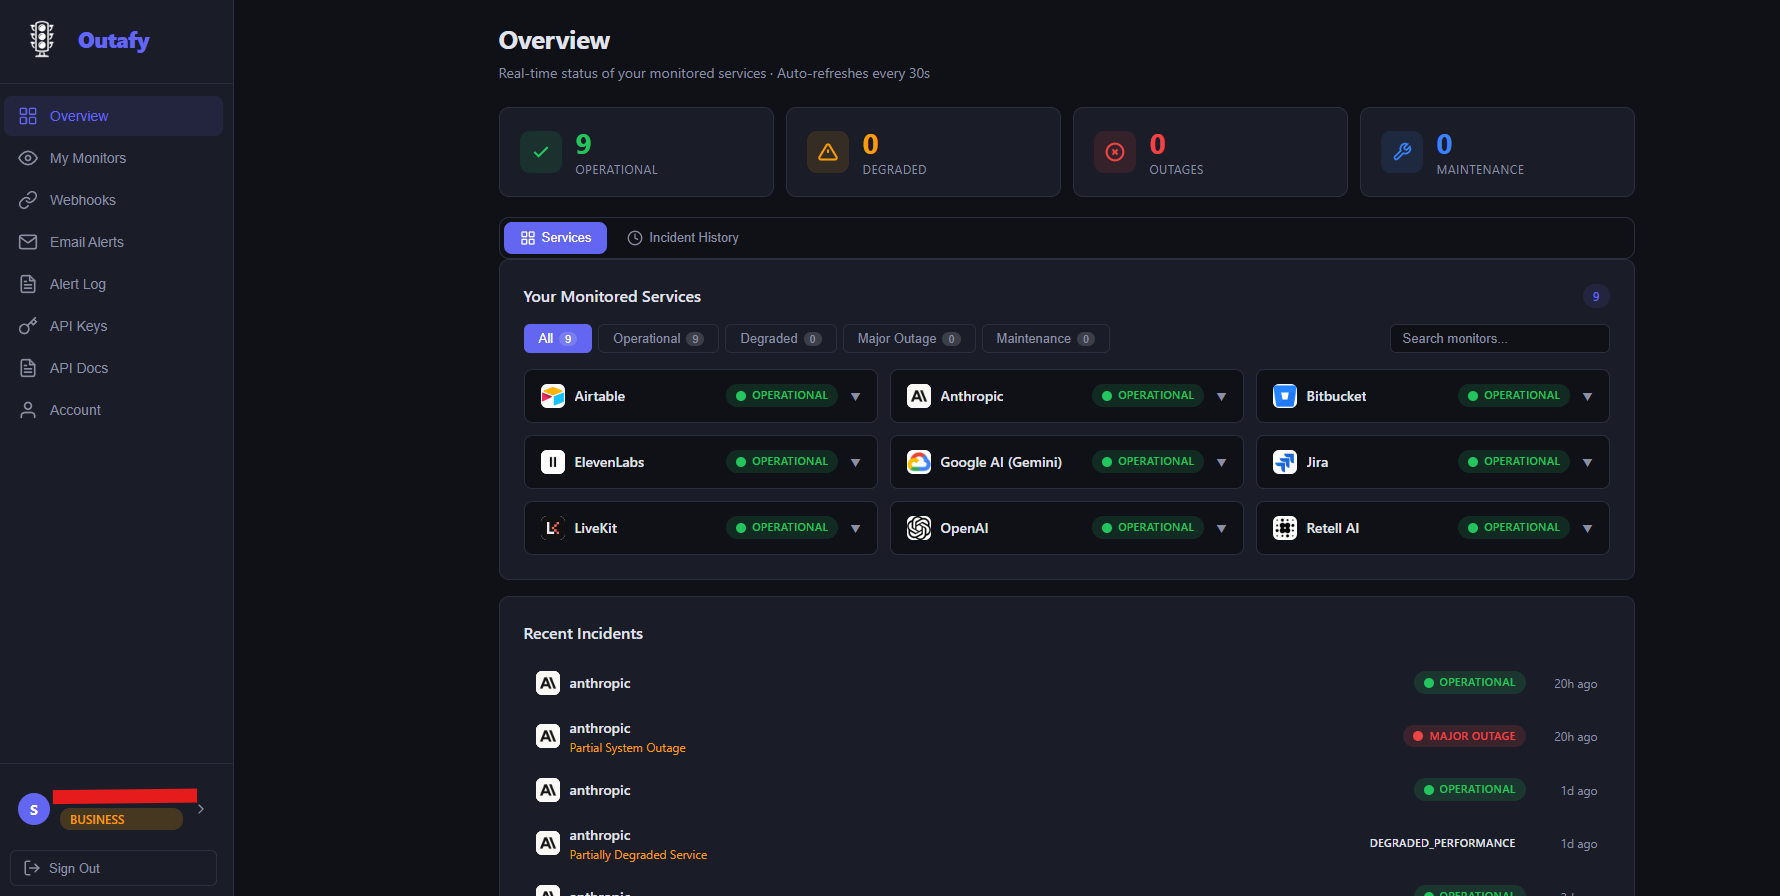Click the user avatar with letter S

pos(34,809)
